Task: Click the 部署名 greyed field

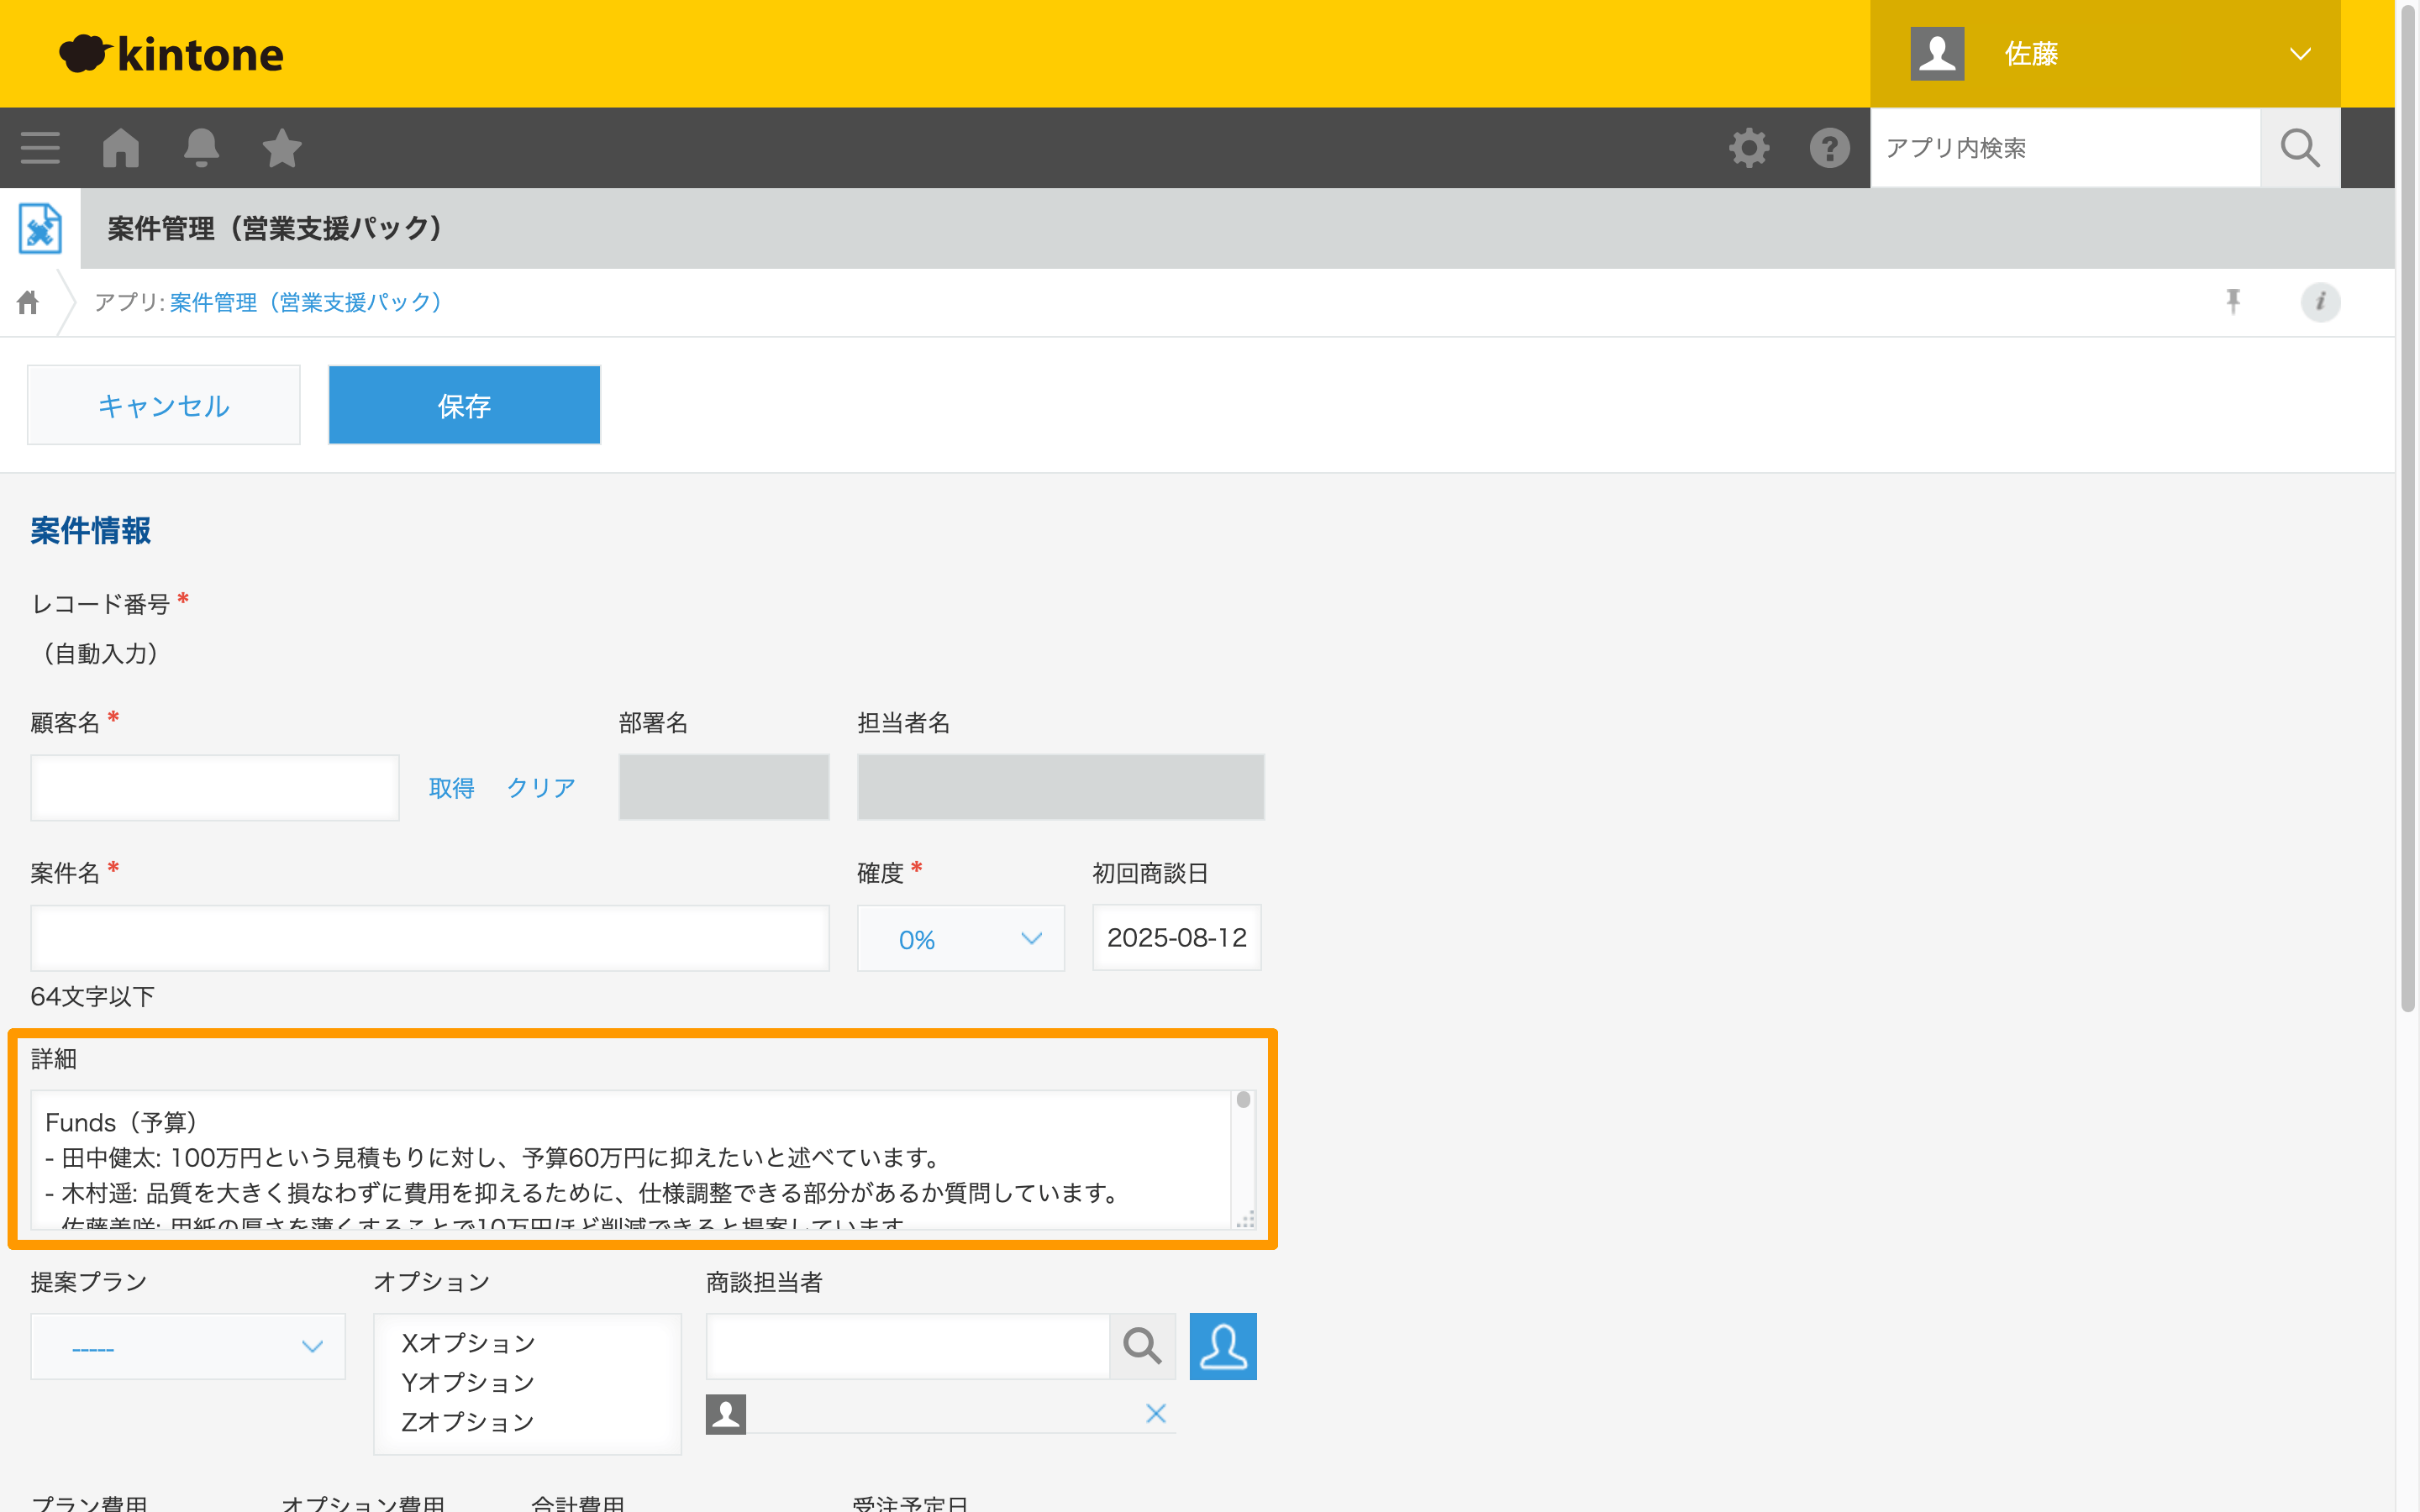Action: [x=724, y=788]
